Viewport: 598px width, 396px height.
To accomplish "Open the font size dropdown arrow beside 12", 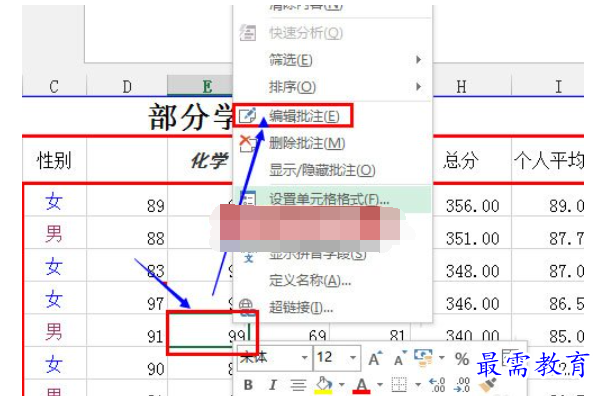I will (x=353, y=358).
